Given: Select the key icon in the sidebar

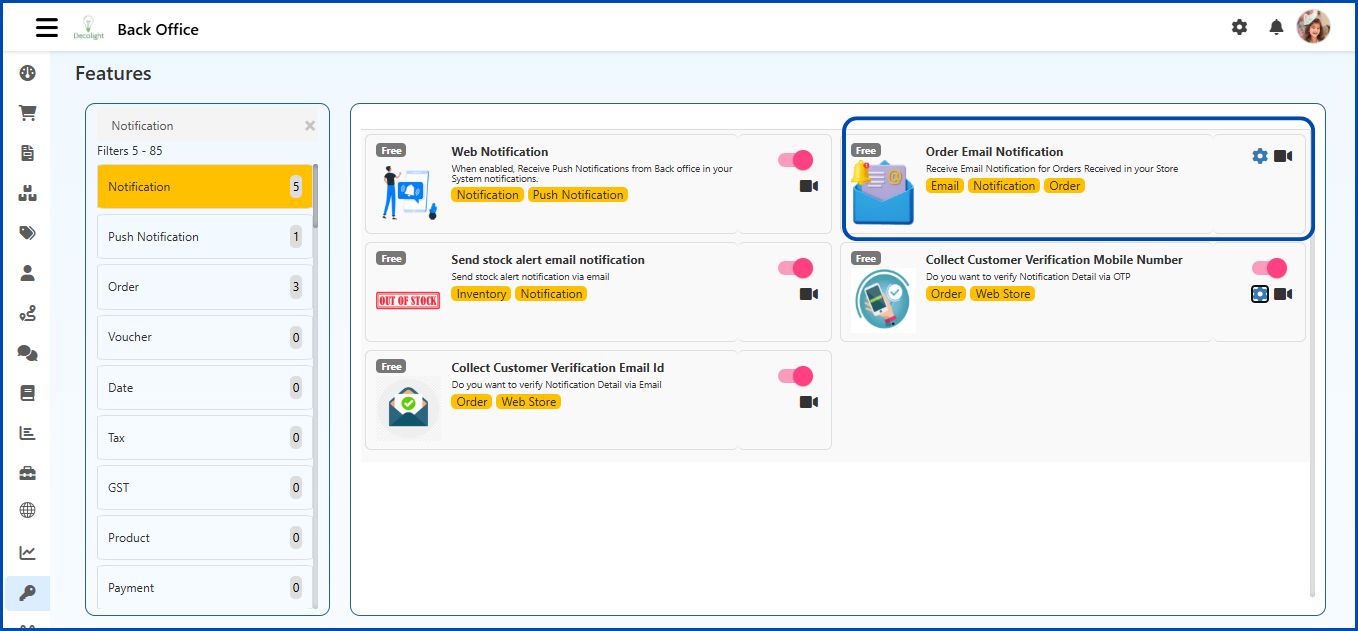Looking at the screenshot, I should coord(27,593).
